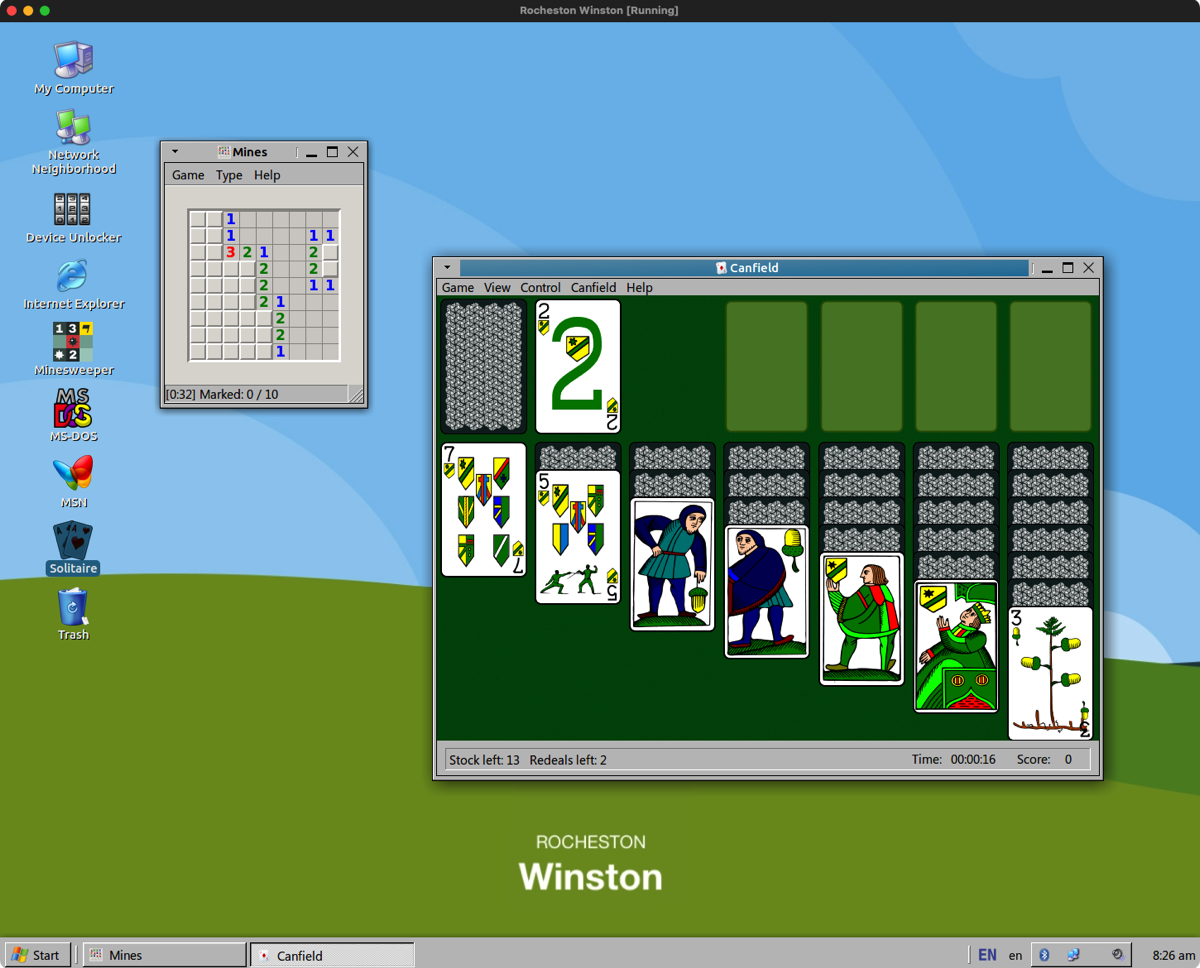
Task: Click the face-down stock pile
Action: pos(484,367)
